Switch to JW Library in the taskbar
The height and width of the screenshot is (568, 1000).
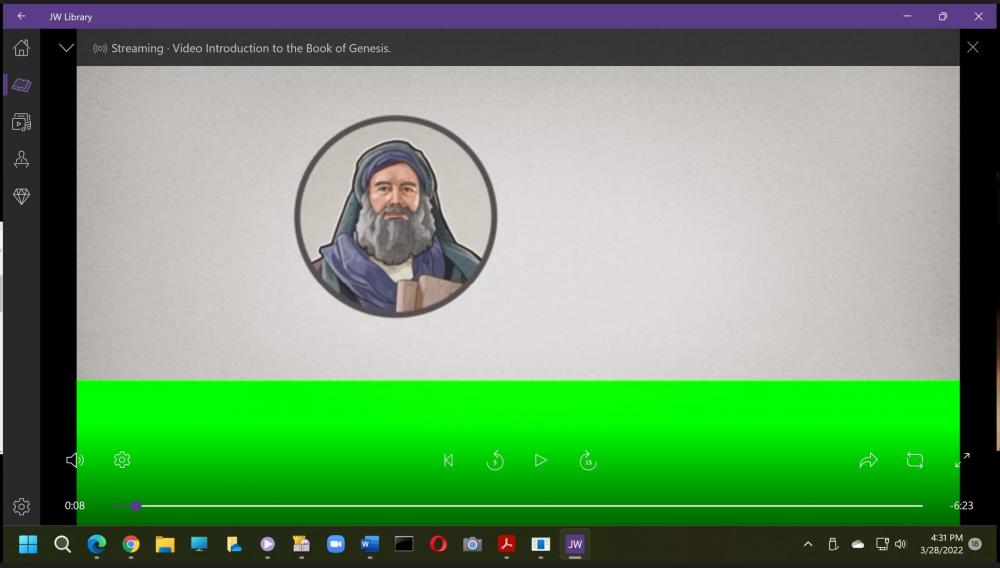point(575,544)
